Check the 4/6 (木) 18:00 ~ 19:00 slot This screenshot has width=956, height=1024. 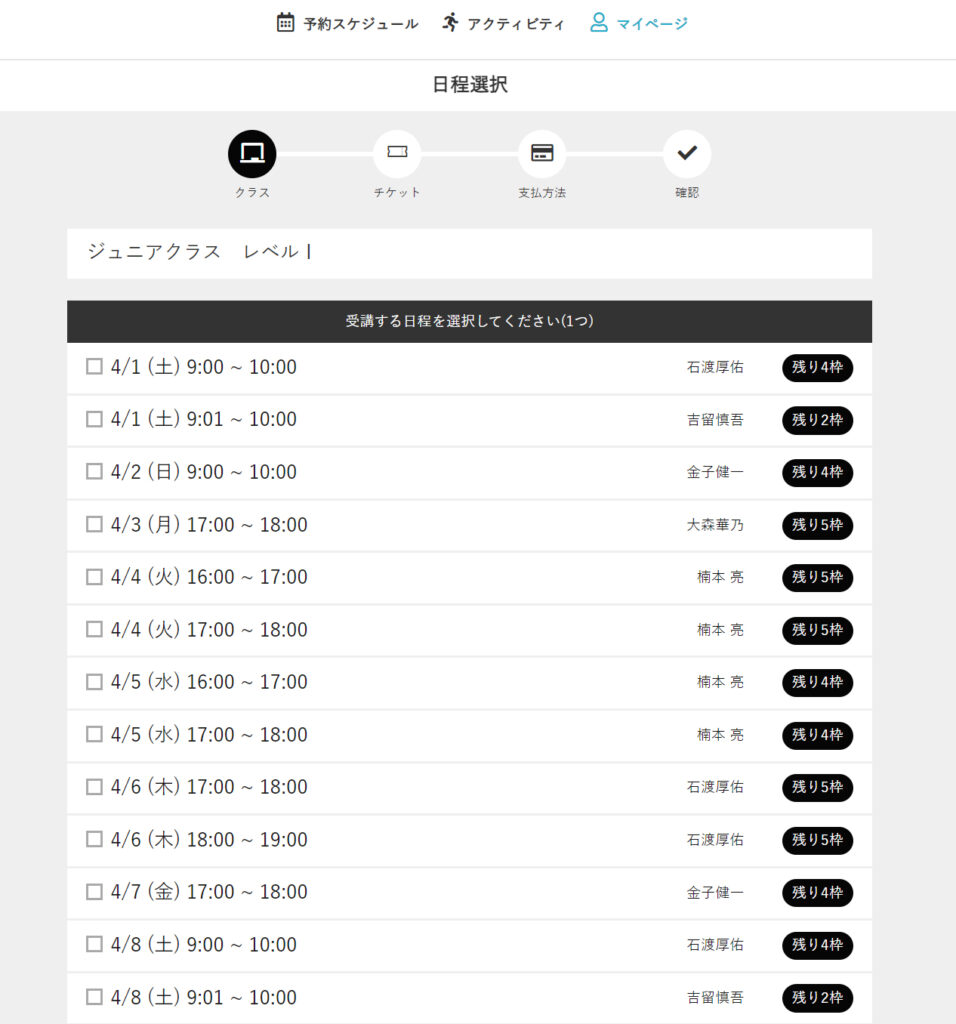pyautogui.click(x=95, y=839)
